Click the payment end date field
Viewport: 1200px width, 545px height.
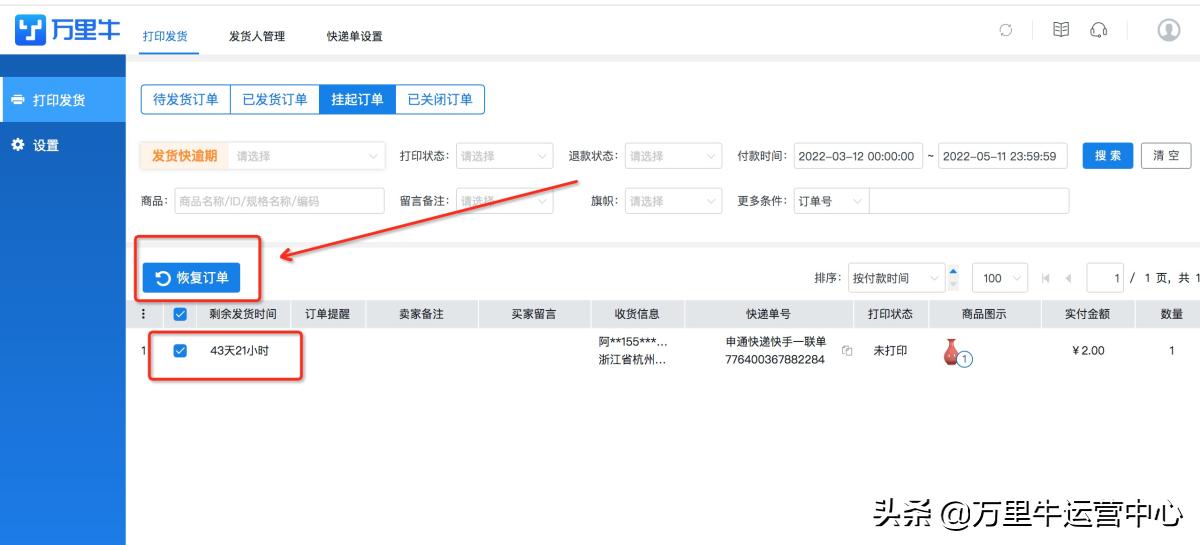tap(1003, 156)
